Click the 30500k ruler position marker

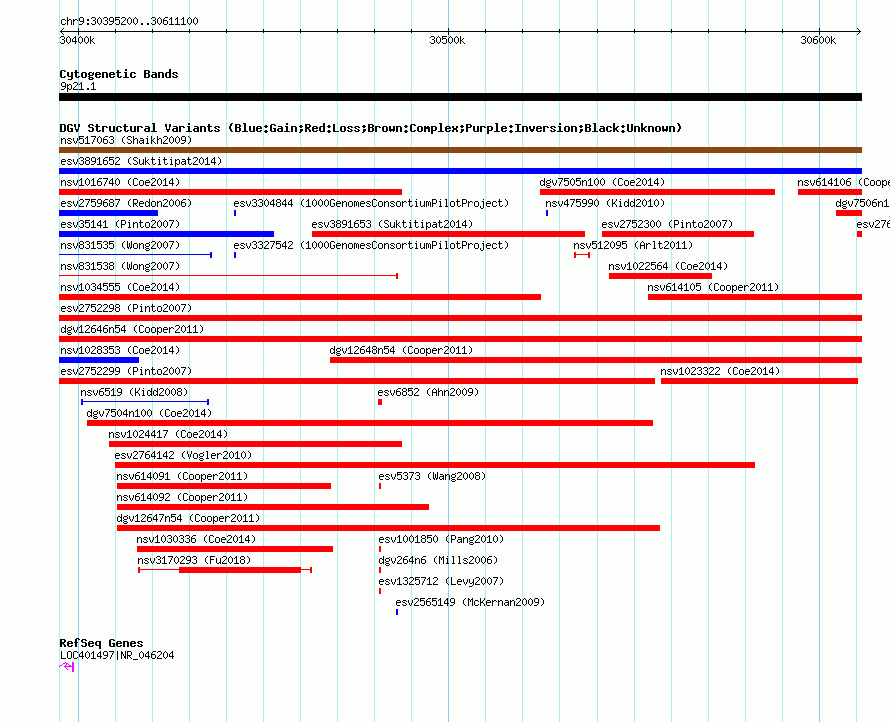447,40
